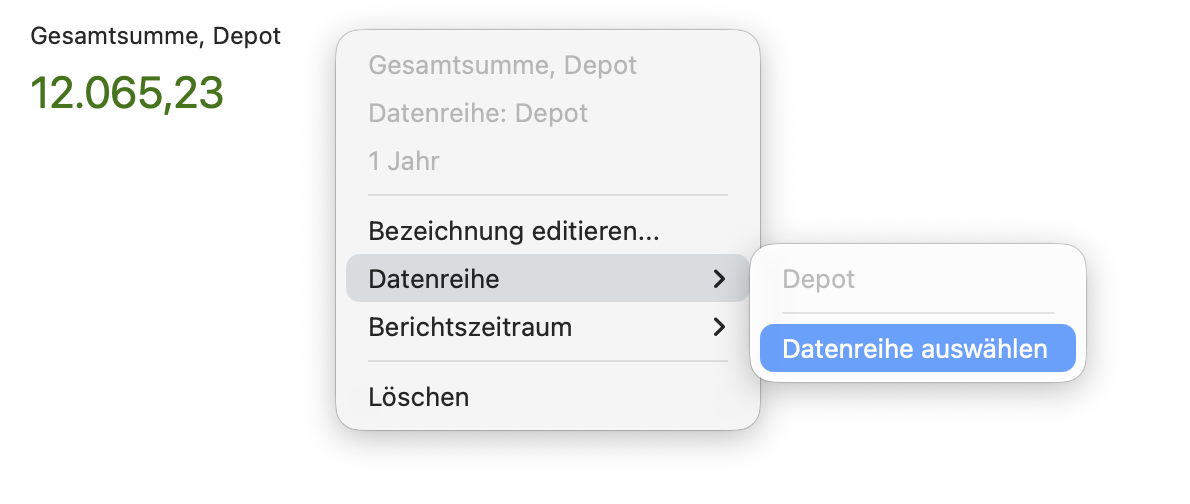Click greyed 'Gesamtsumme, Depot' header in menu
This screenshot has width=1190, height=504.
click(x=503, y=65)
